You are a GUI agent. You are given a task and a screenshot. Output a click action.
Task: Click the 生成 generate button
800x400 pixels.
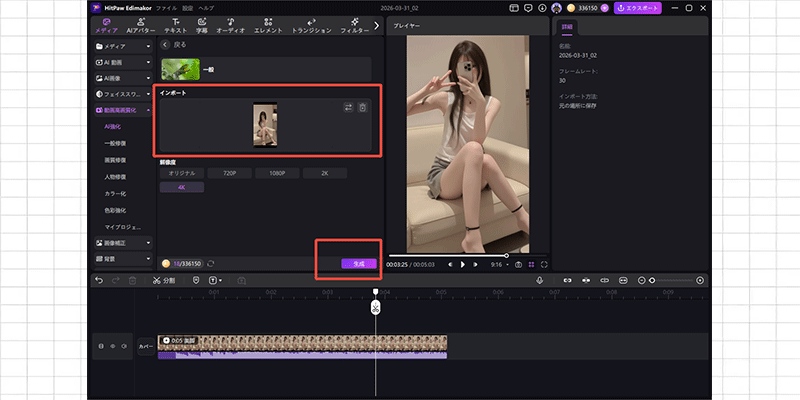pos(359,264)
